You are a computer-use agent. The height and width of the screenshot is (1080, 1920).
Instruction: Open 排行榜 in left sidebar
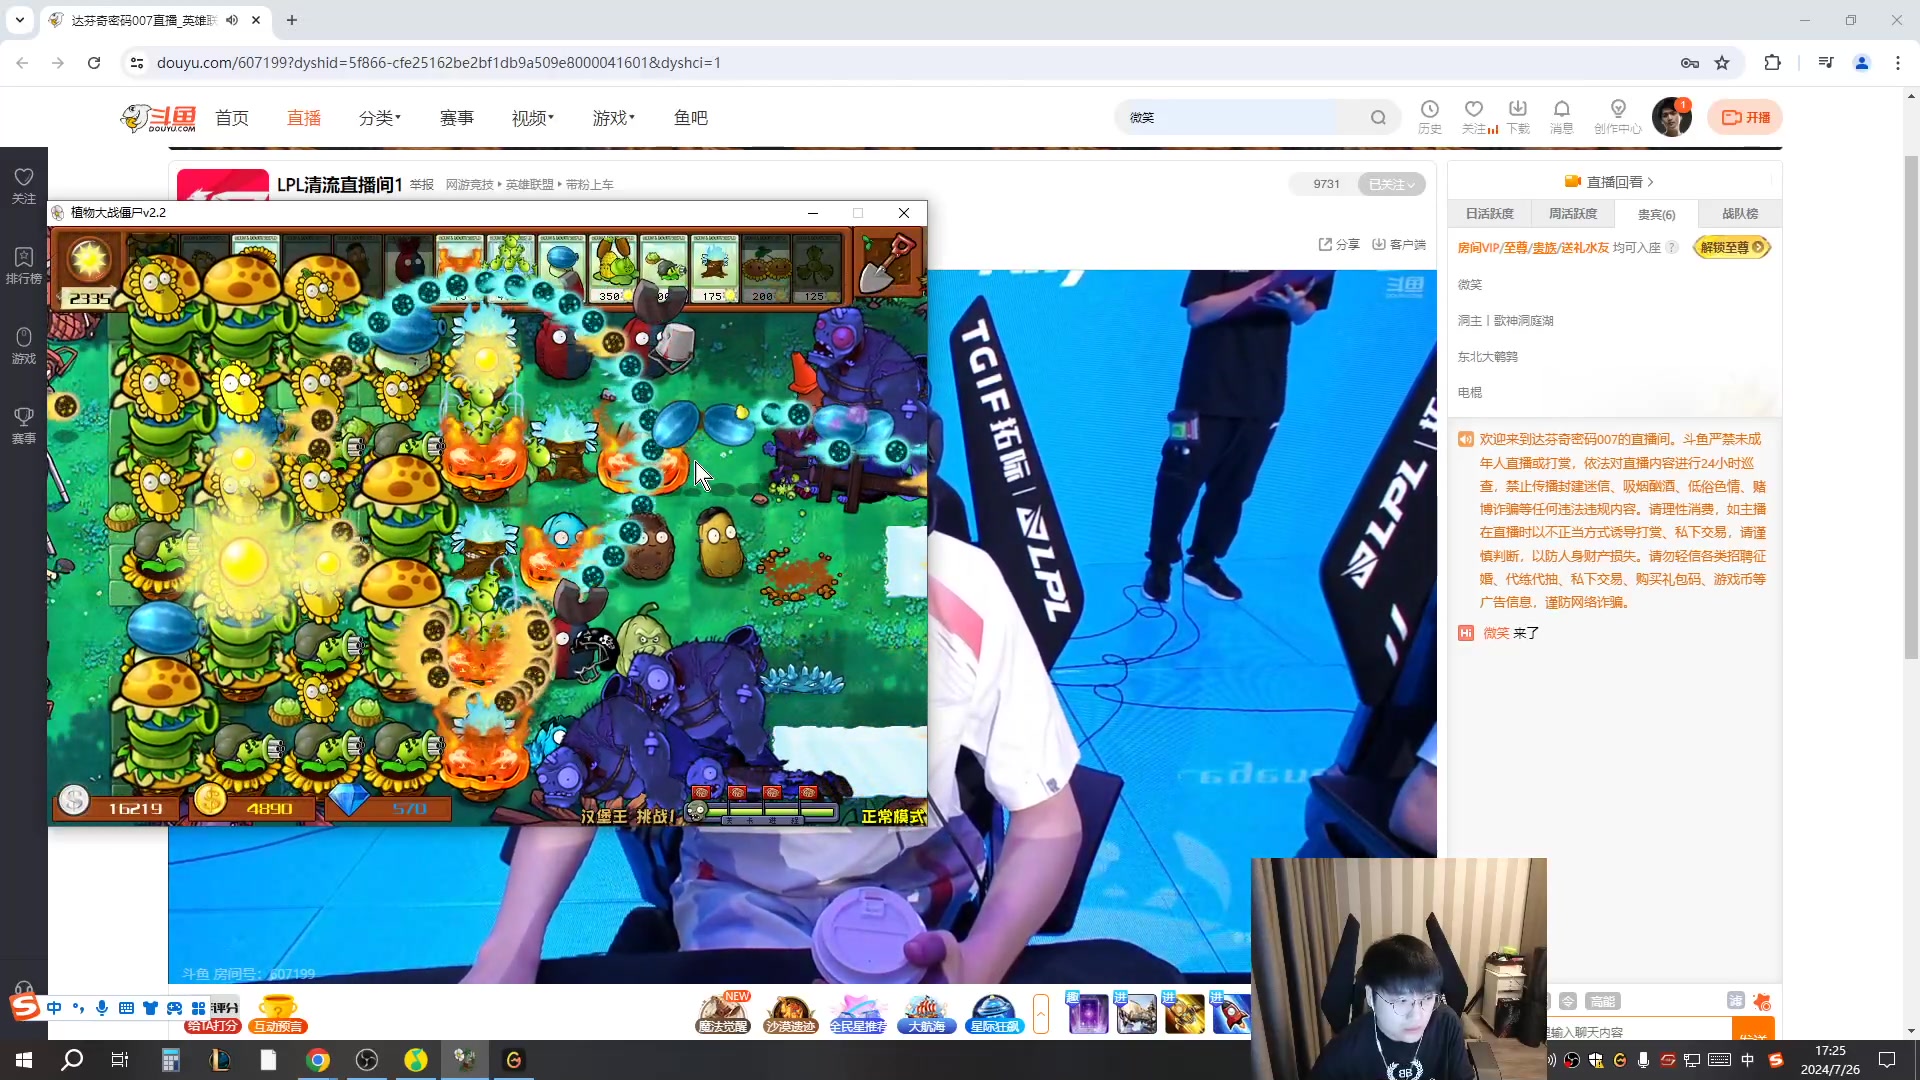(24, 266)
